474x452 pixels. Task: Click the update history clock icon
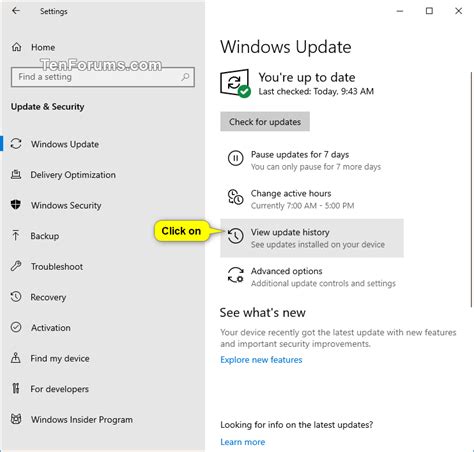pyautogui.click(x=235, y=236)
